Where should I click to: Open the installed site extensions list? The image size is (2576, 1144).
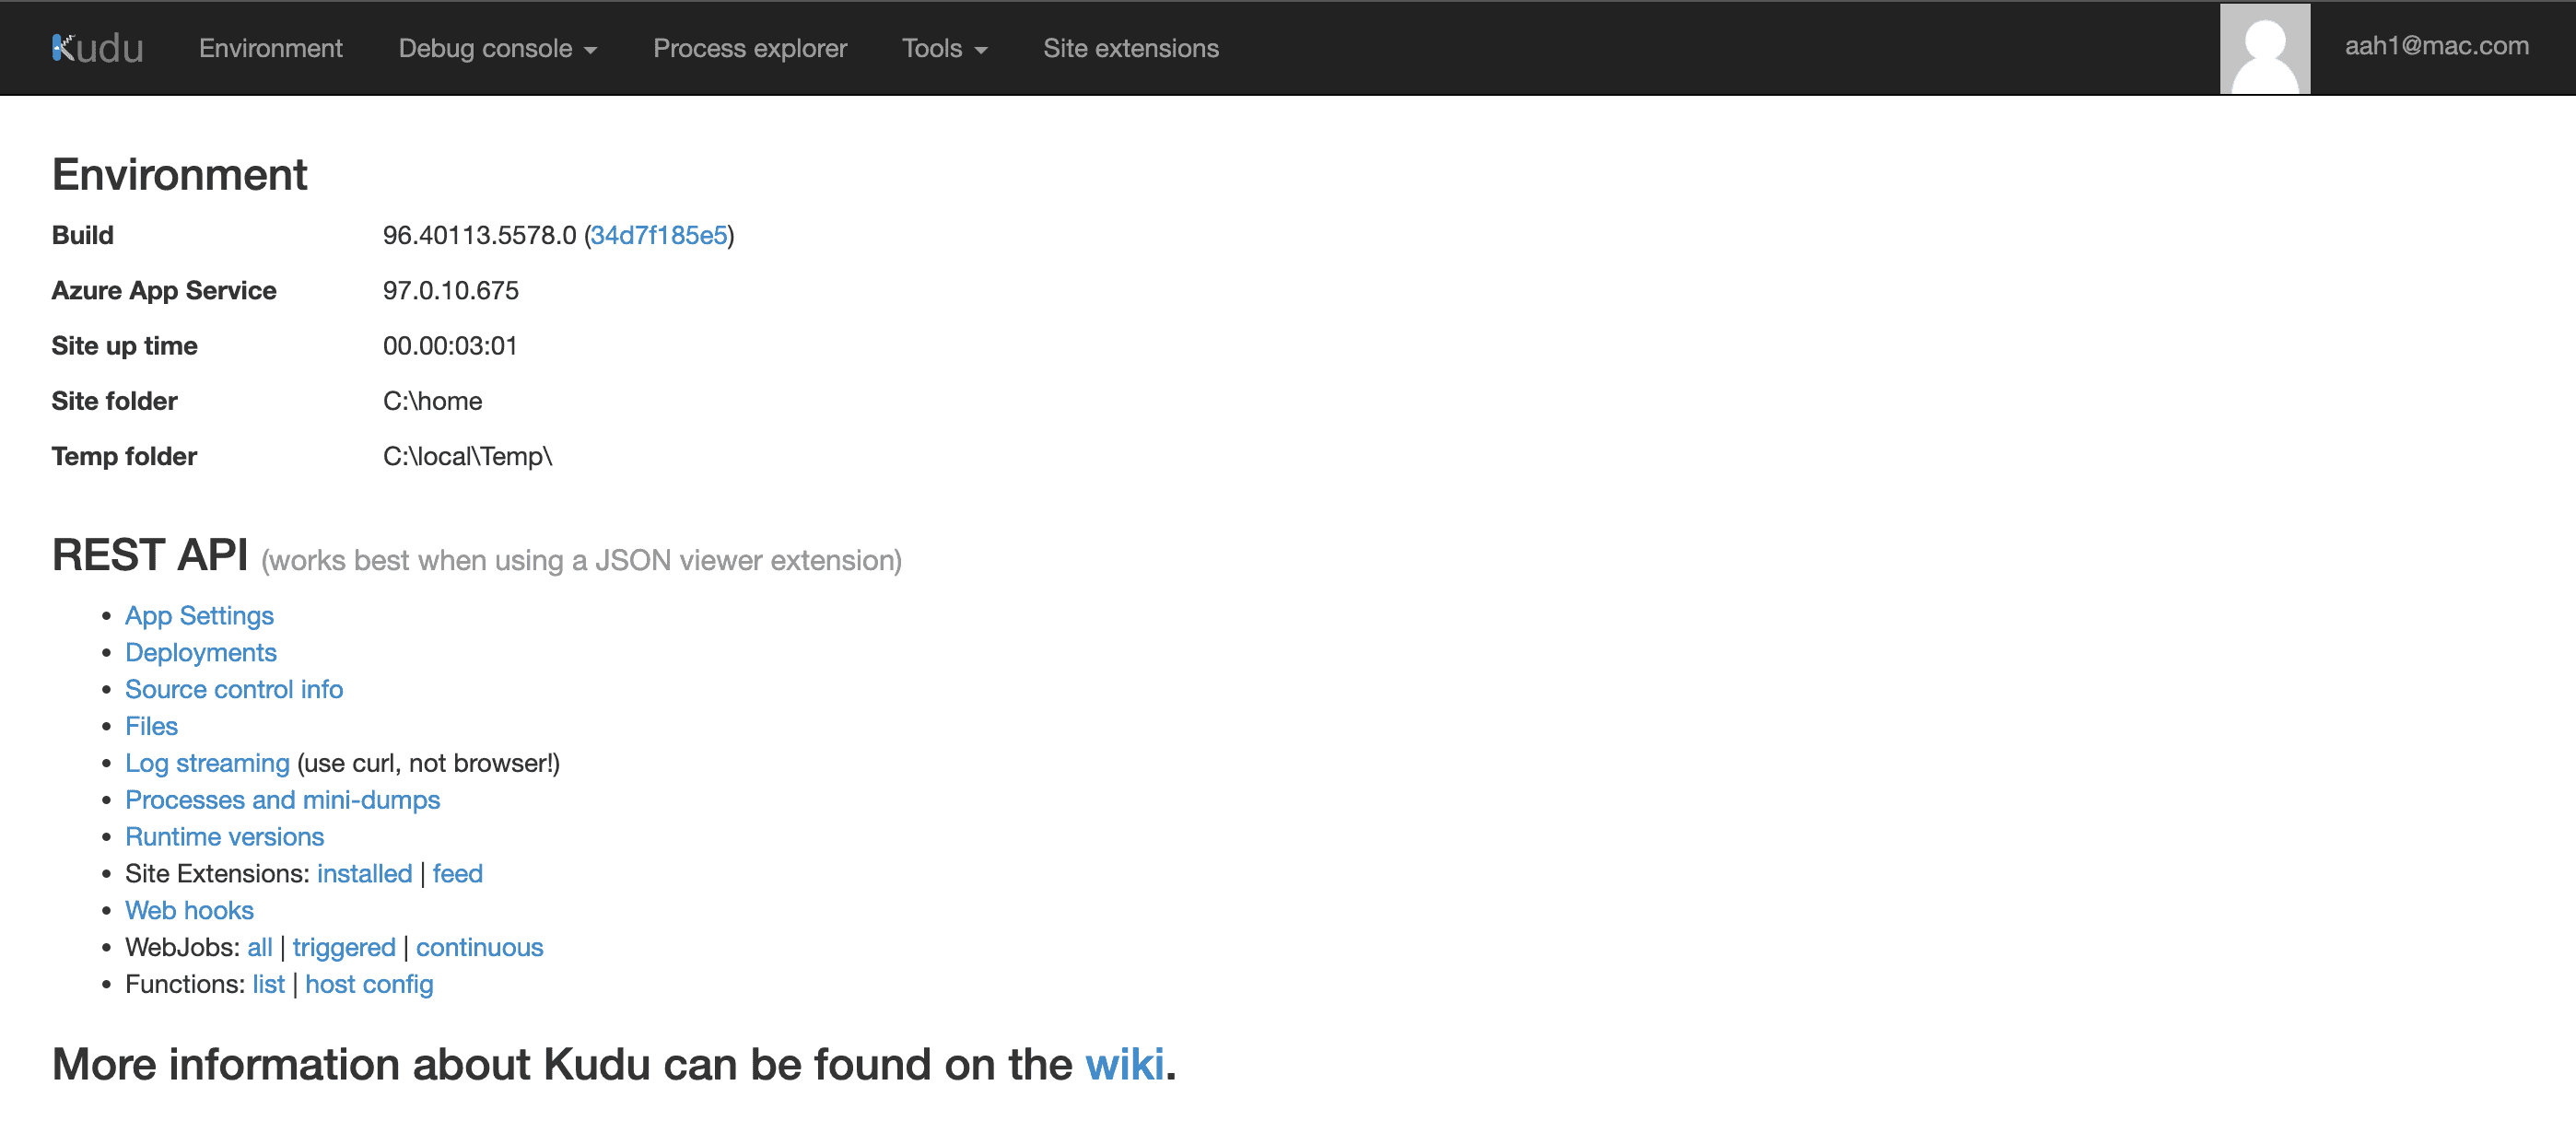[364, 873]
